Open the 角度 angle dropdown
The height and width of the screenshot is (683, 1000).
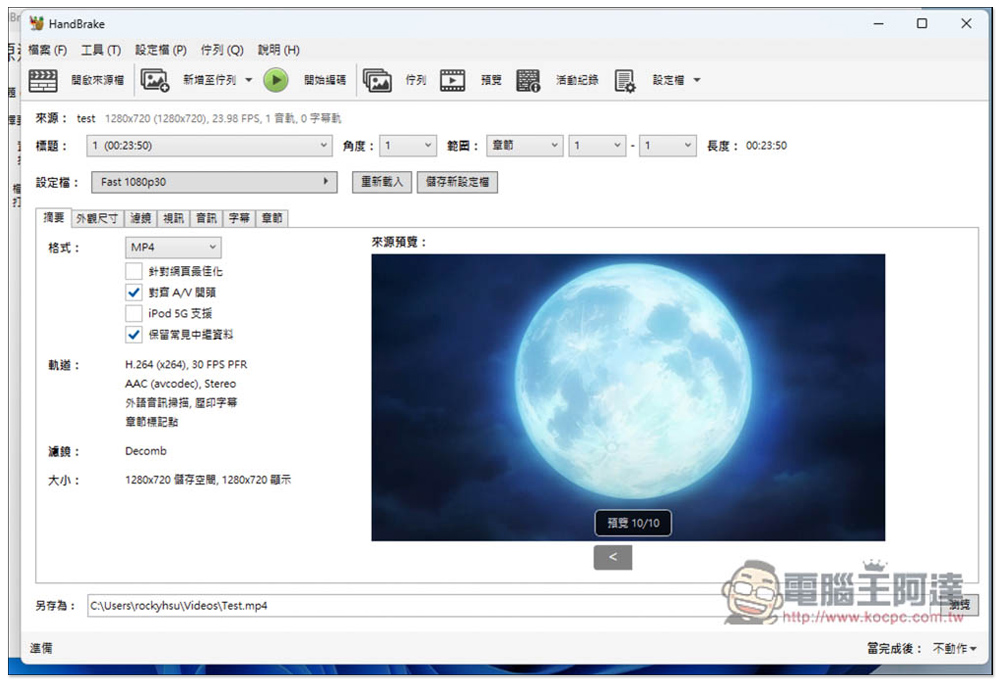point(408,145)
